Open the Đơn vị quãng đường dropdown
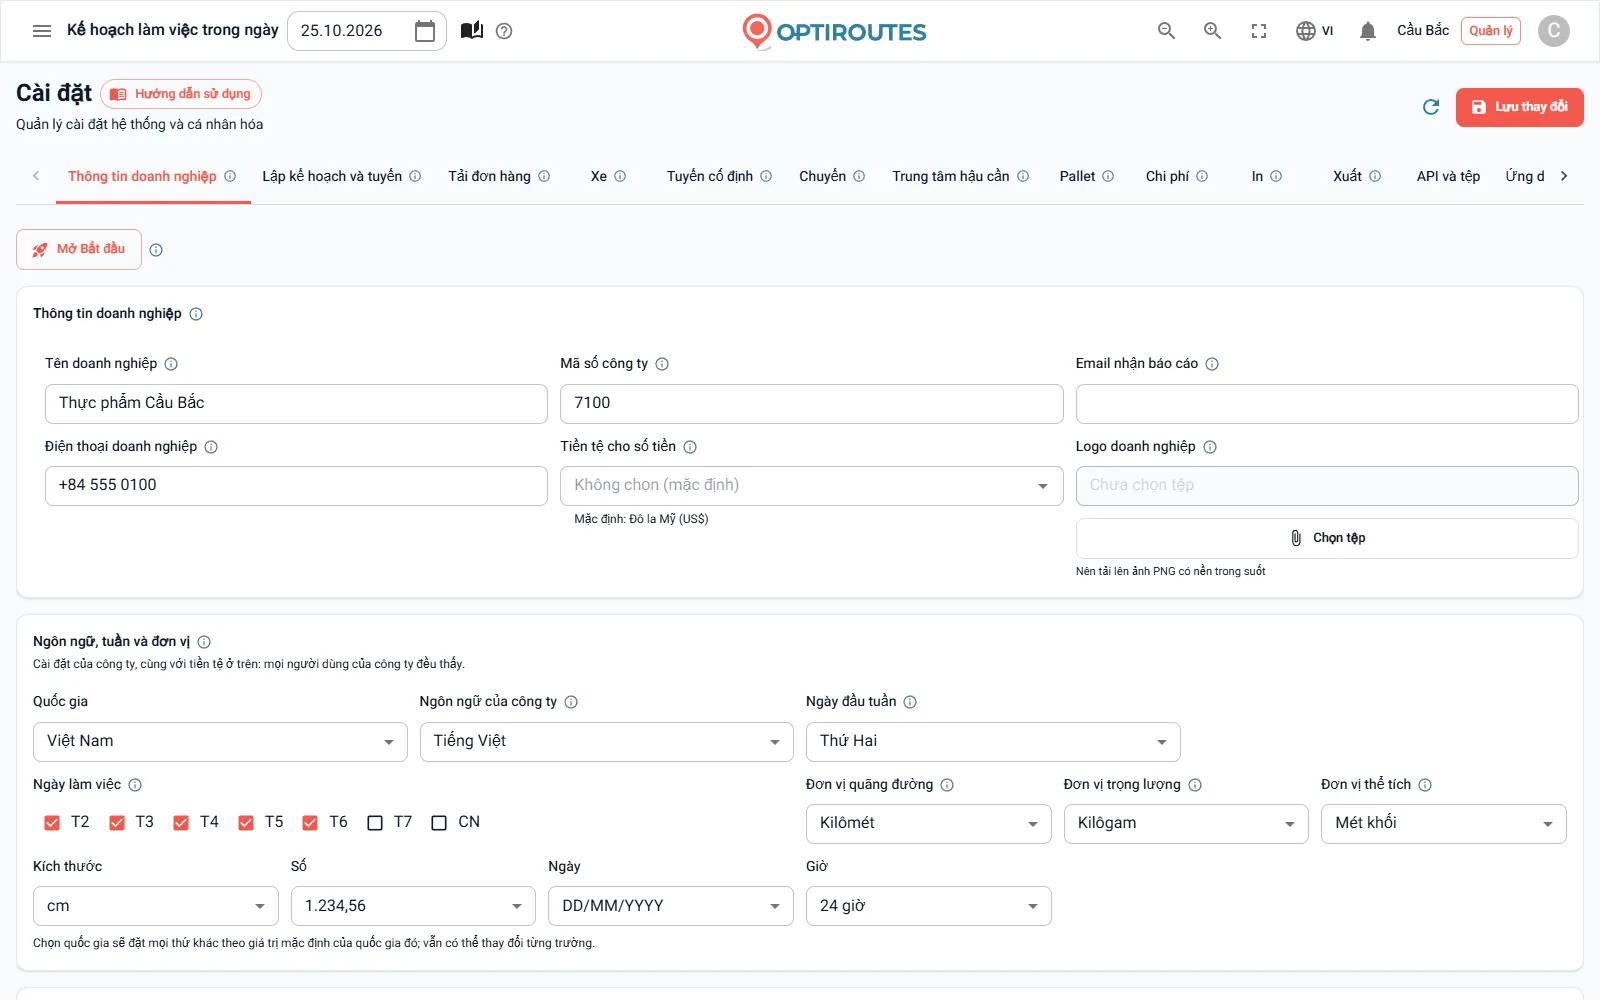 point(928,824)
